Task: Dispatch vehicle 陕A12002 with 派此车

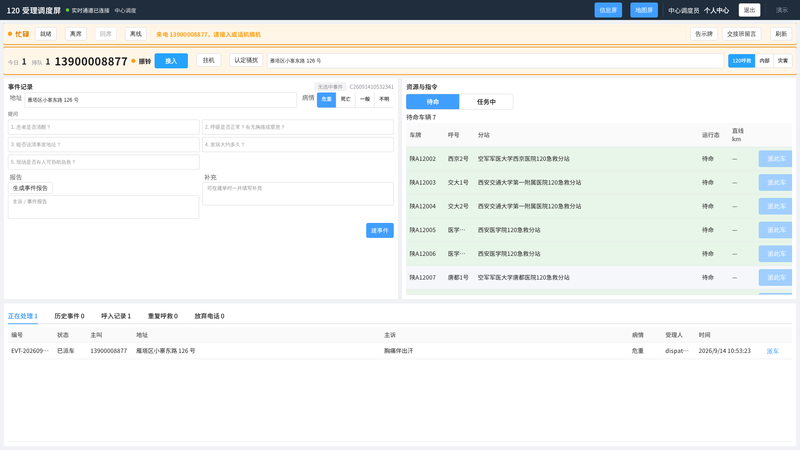Action: (776, 159)
